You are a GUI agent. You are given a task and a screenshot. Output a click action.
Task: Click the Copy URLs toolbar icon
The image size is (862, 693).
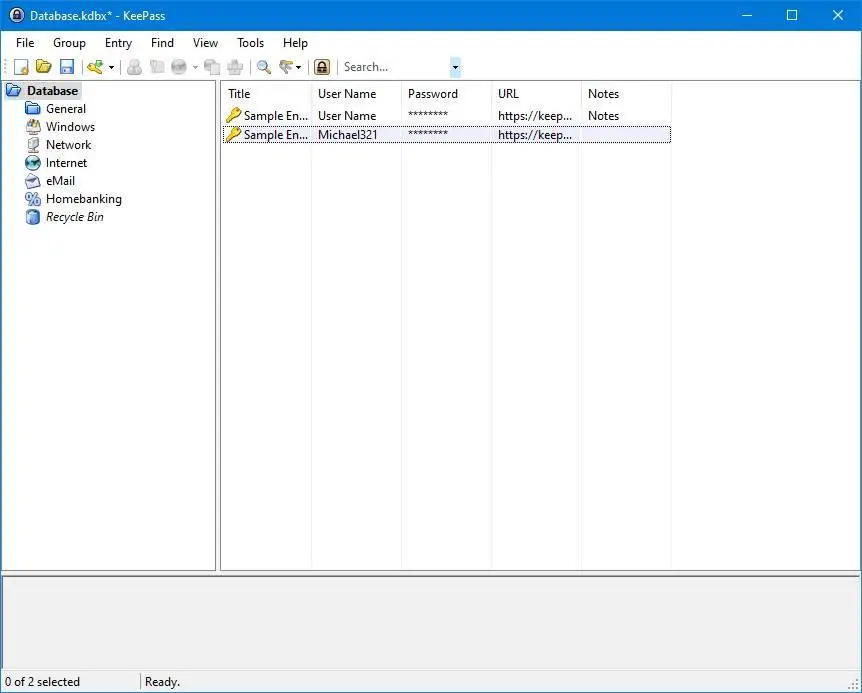pos(212,67)
